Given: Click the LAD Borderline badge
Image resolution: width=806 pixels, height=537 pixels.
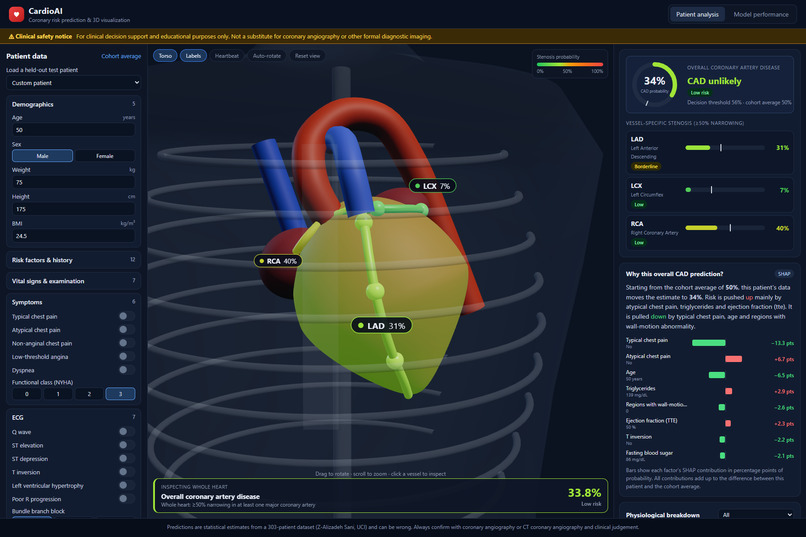Looking at the screenshot, I should 646,166.
